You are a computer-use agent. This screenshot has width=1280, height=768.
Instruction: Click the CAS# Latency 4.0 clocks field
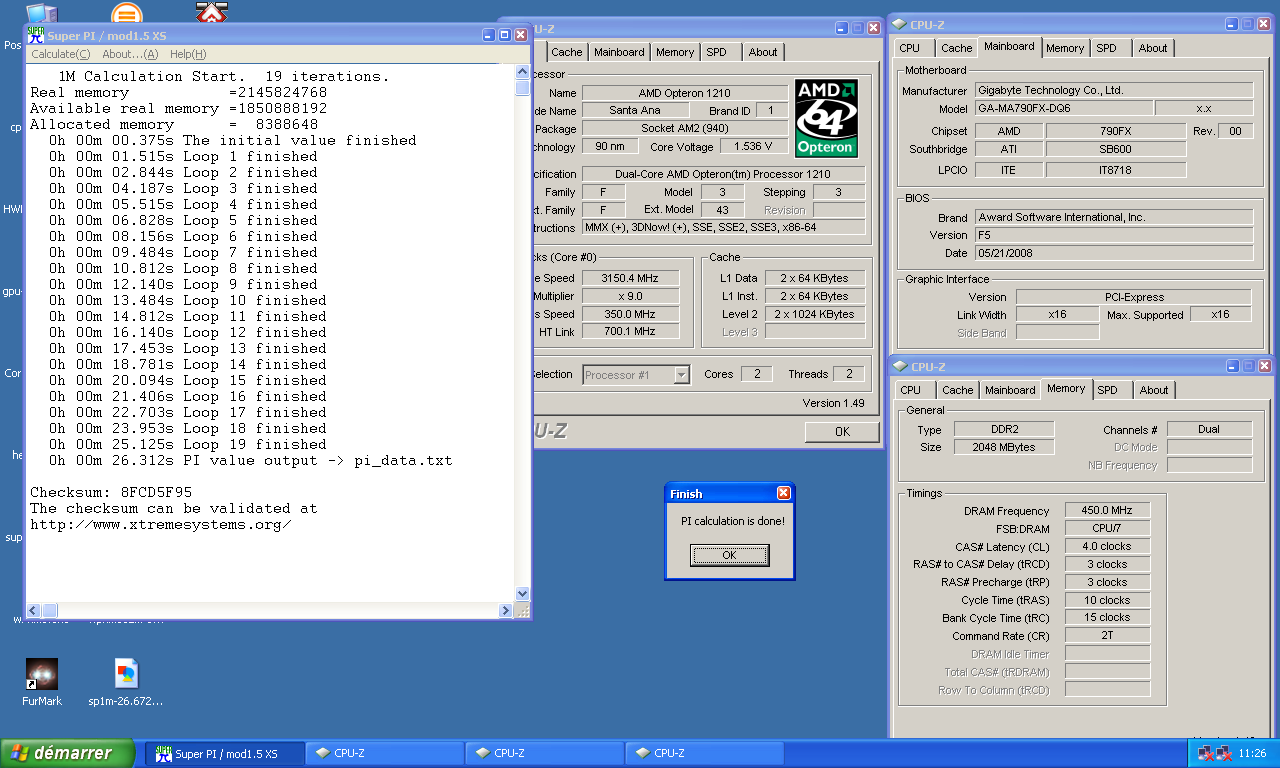coord(1107,546)
